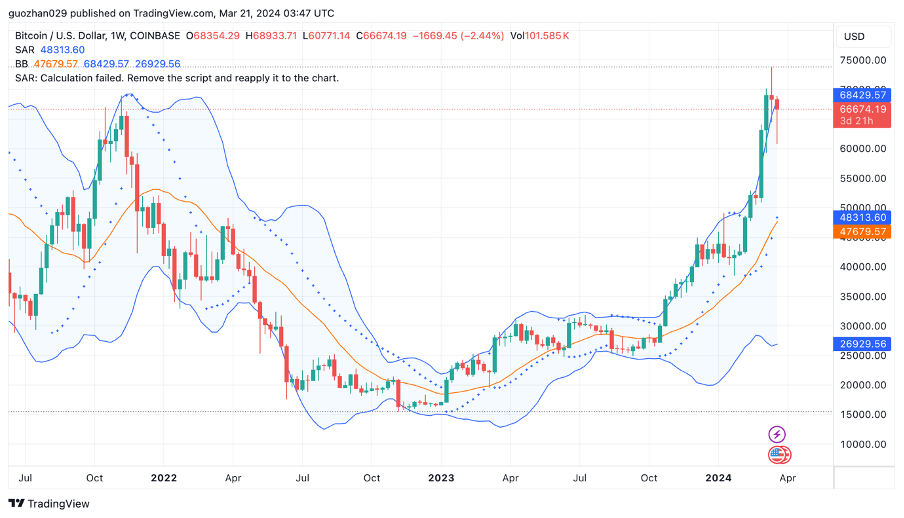Click the SAR calculation failed error message

177,77
